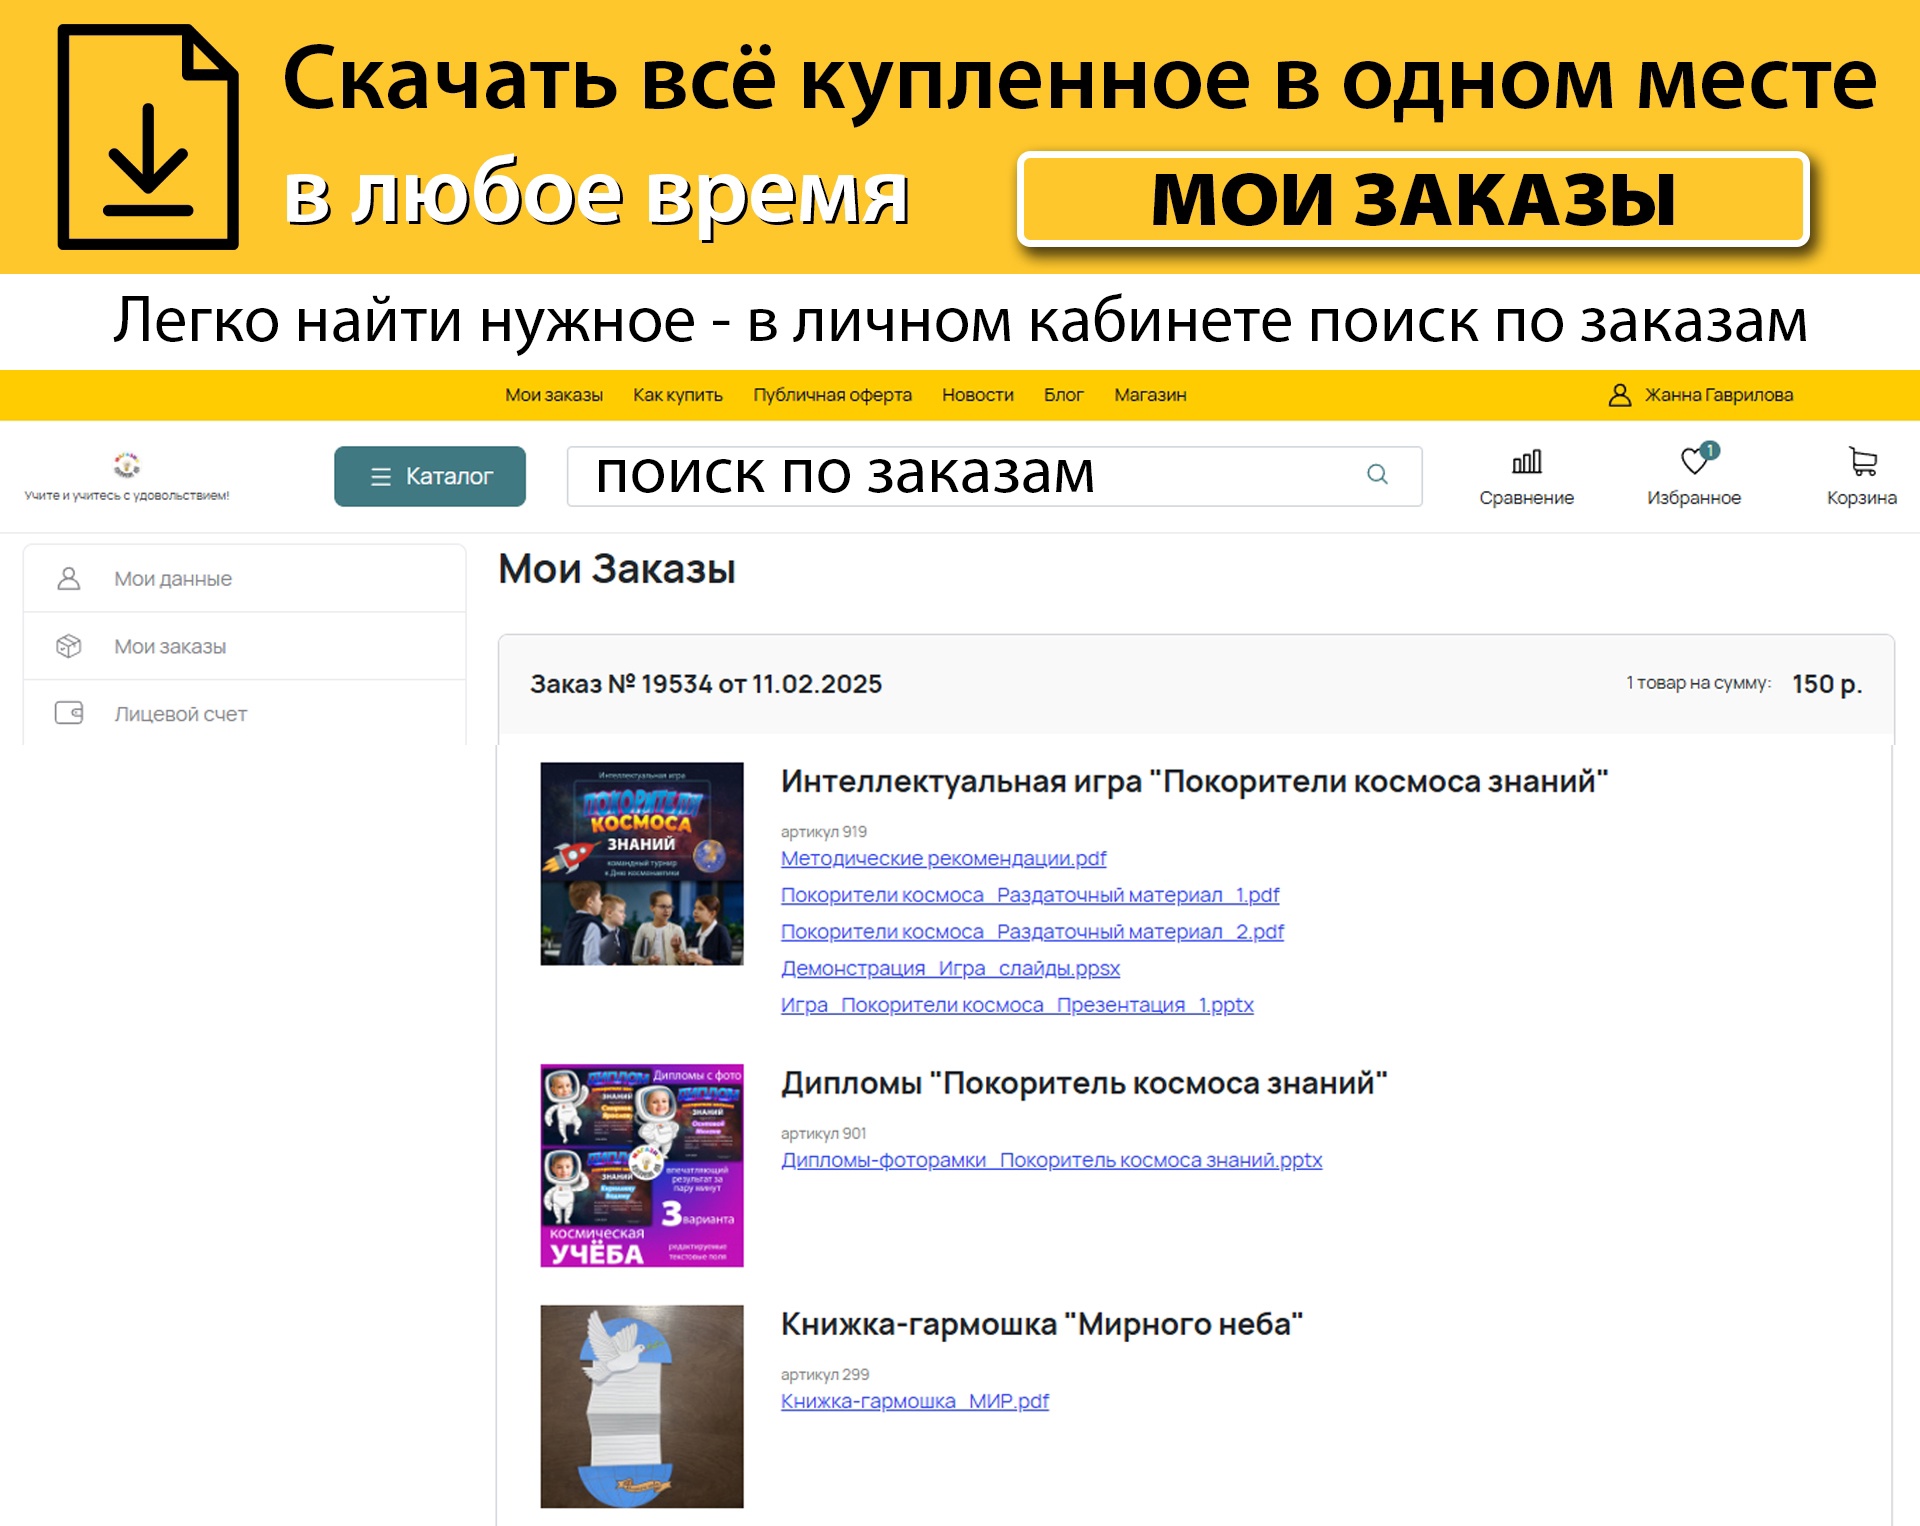Click the Покорители космоса знаний thumbnail
This screenshot has height=1526, width=1920.
(x=642, y=864)
